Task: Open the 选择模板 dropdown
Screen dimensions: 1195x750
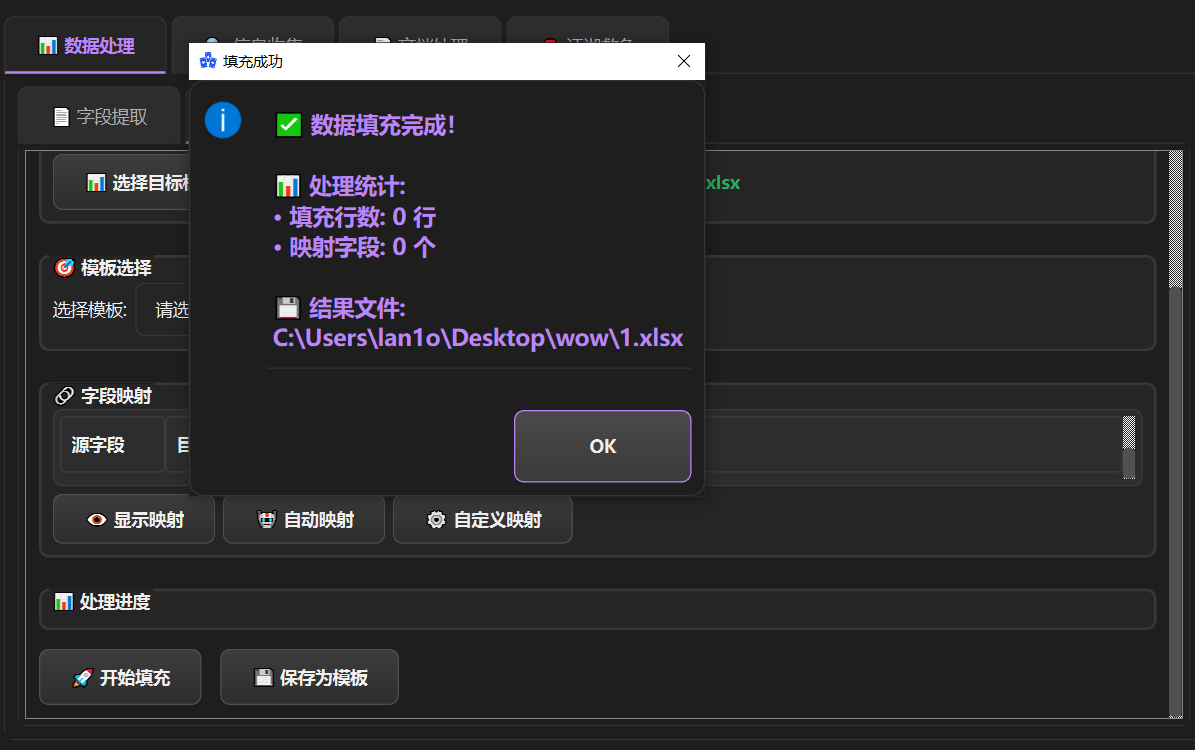Action: point(163,310)
